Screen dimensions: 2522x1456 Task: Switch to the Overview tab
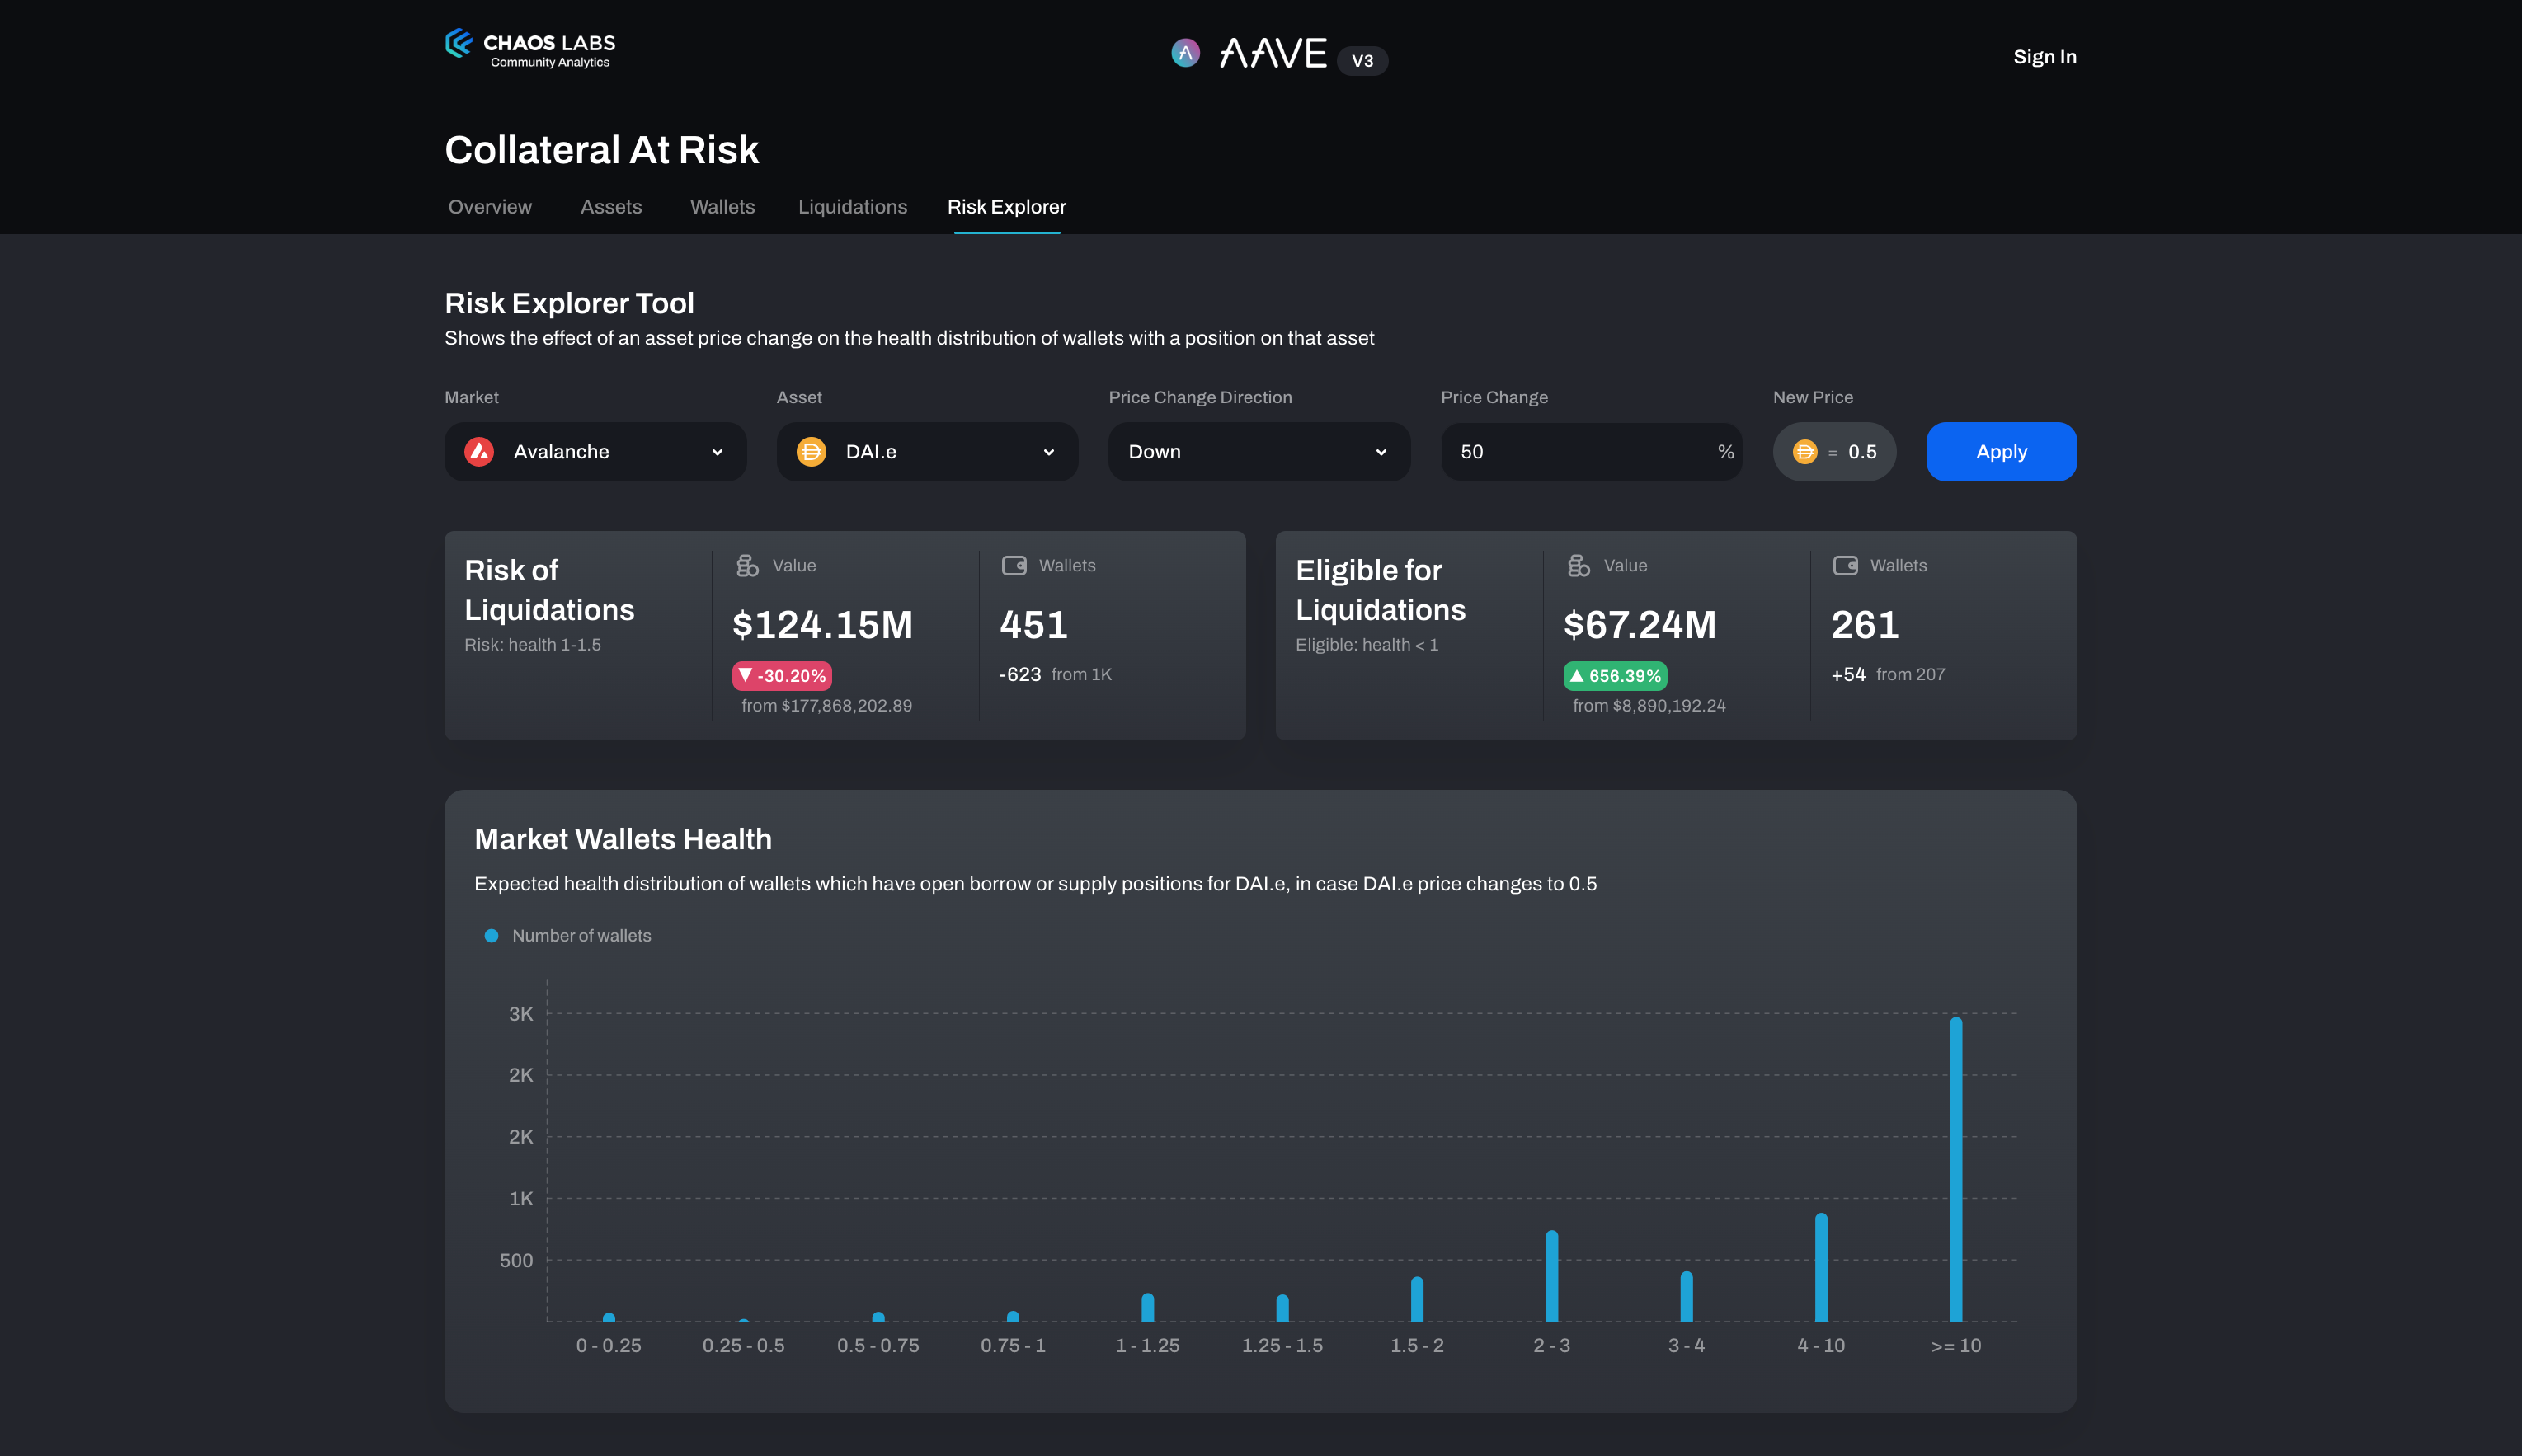tap(490, 207)
